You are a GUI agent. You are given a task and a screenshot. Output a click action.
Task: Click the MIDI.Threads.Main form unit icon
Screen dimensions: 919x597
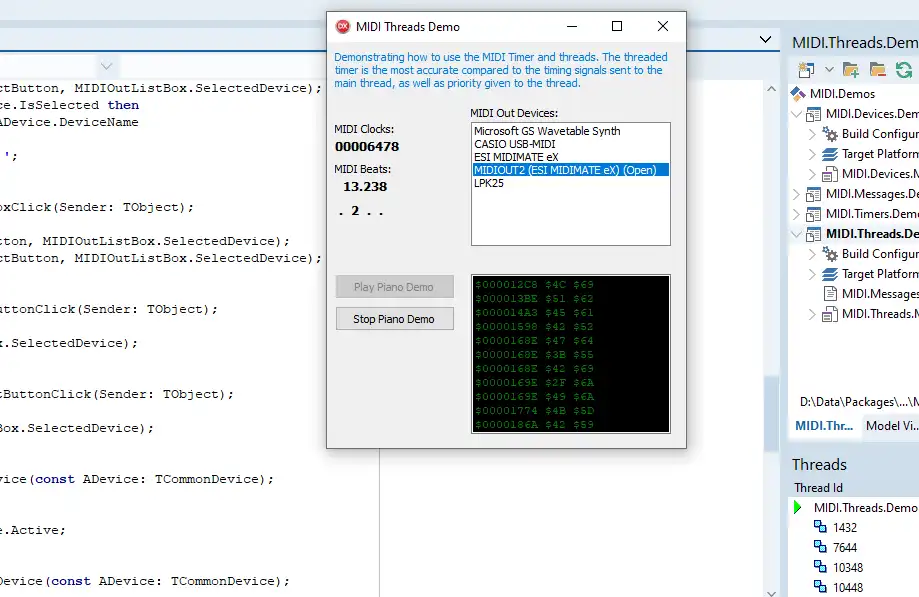[x=829, y=314]
